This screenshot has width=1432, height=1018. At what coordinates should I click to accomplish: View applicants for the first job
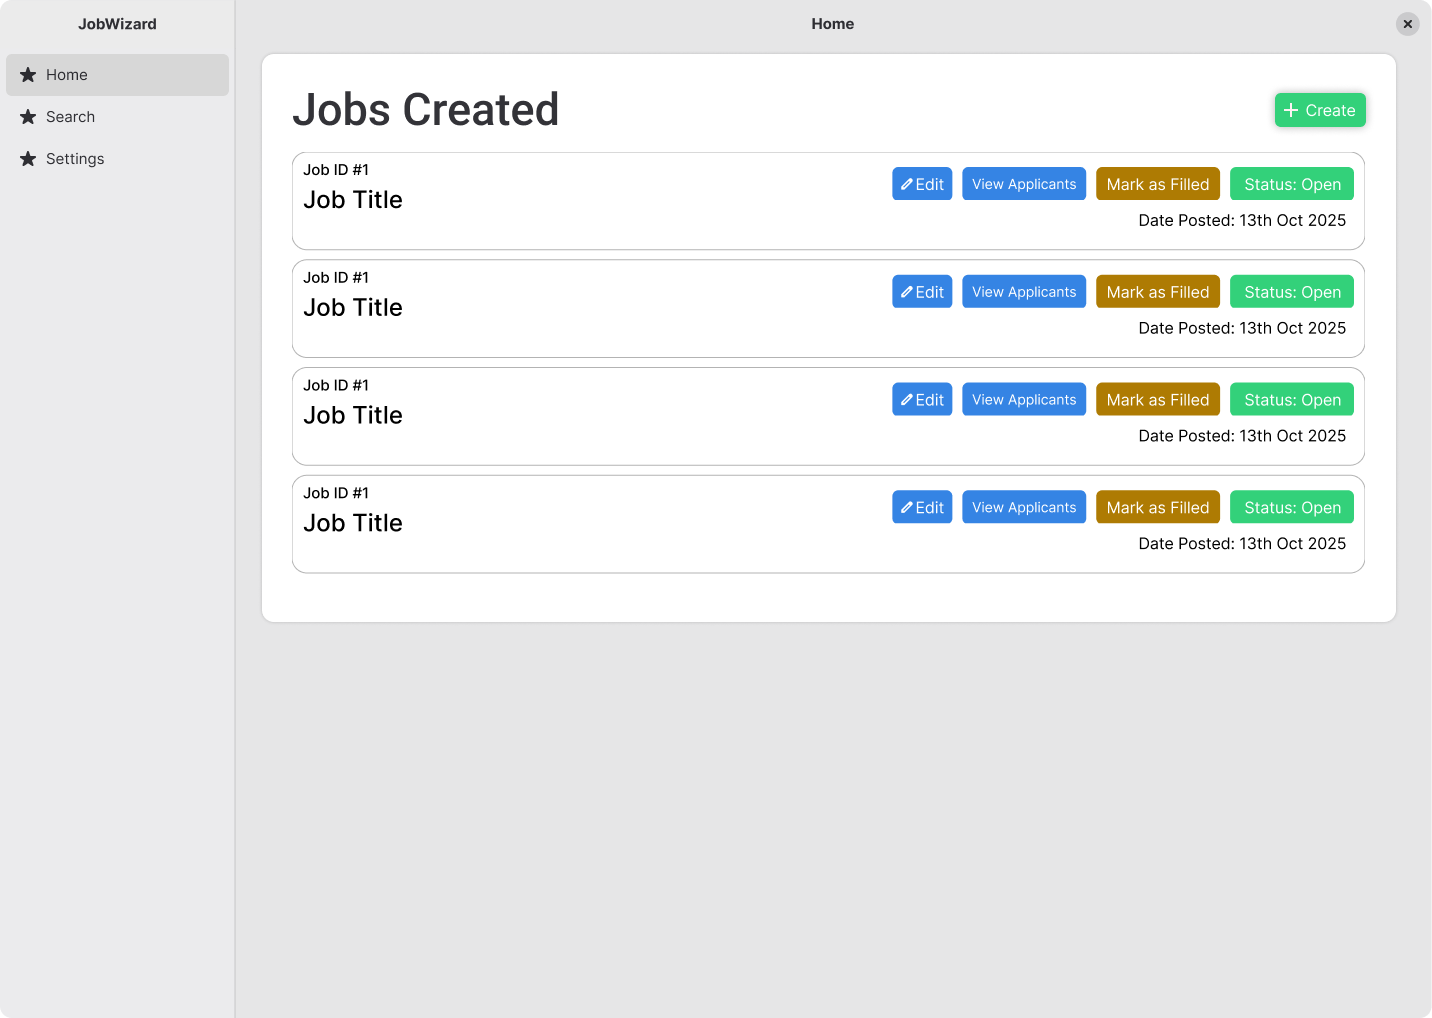click(x=1024, y=184)
